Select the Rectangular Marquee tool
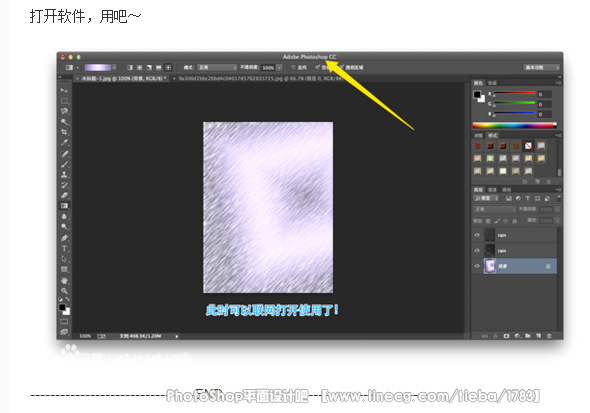Image resolution: width=590 pixels, height=413 pixels. tap(64, 101)
